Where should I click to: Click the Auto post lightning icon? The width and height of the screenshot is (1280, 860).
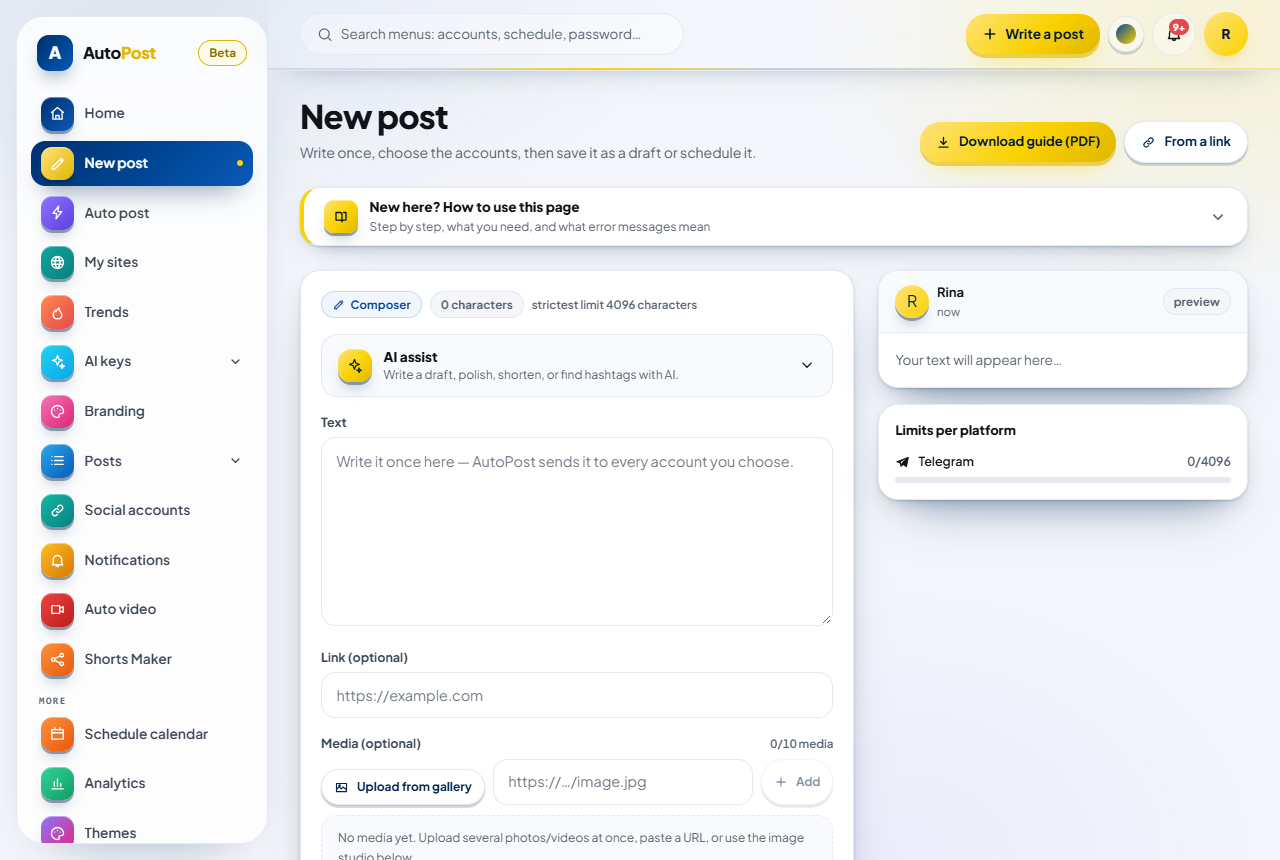pyautogui.click(x=57, y=213)
